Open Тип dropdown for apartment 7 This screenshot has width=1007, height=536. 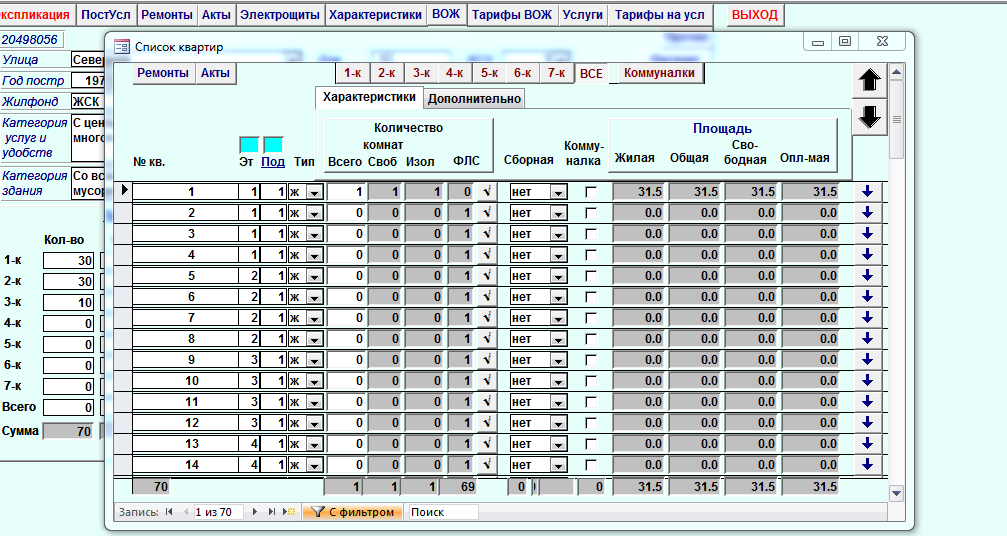point(314,318)
